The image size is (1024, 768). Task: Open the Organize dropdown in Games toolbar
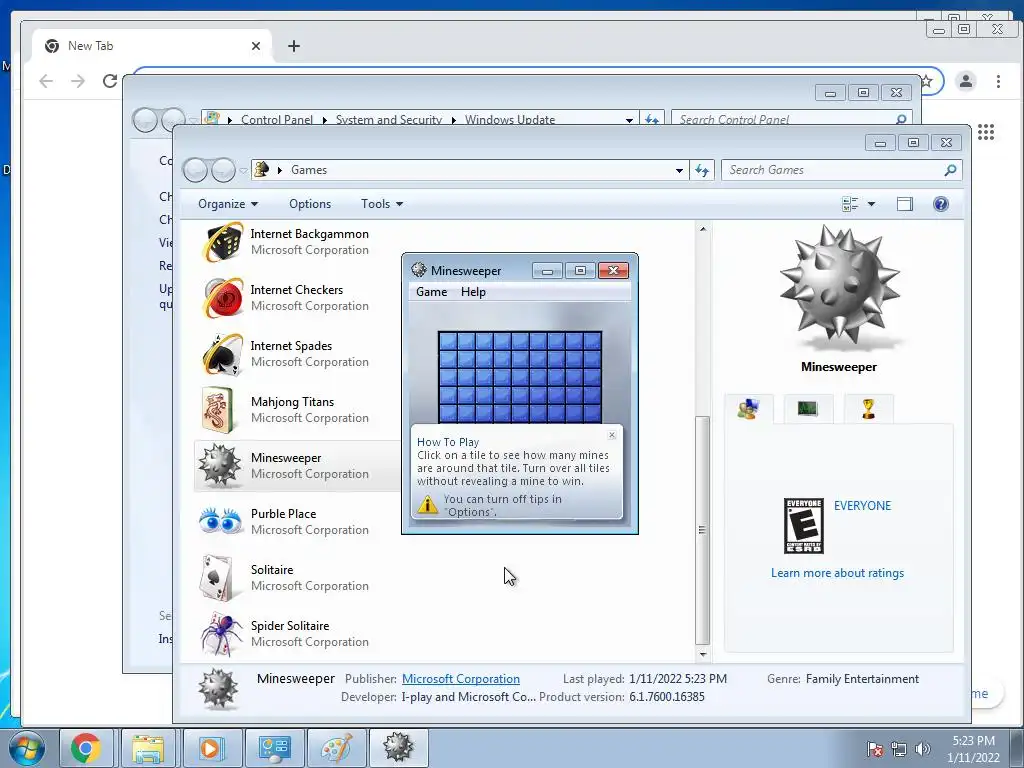tap(228, 204)
